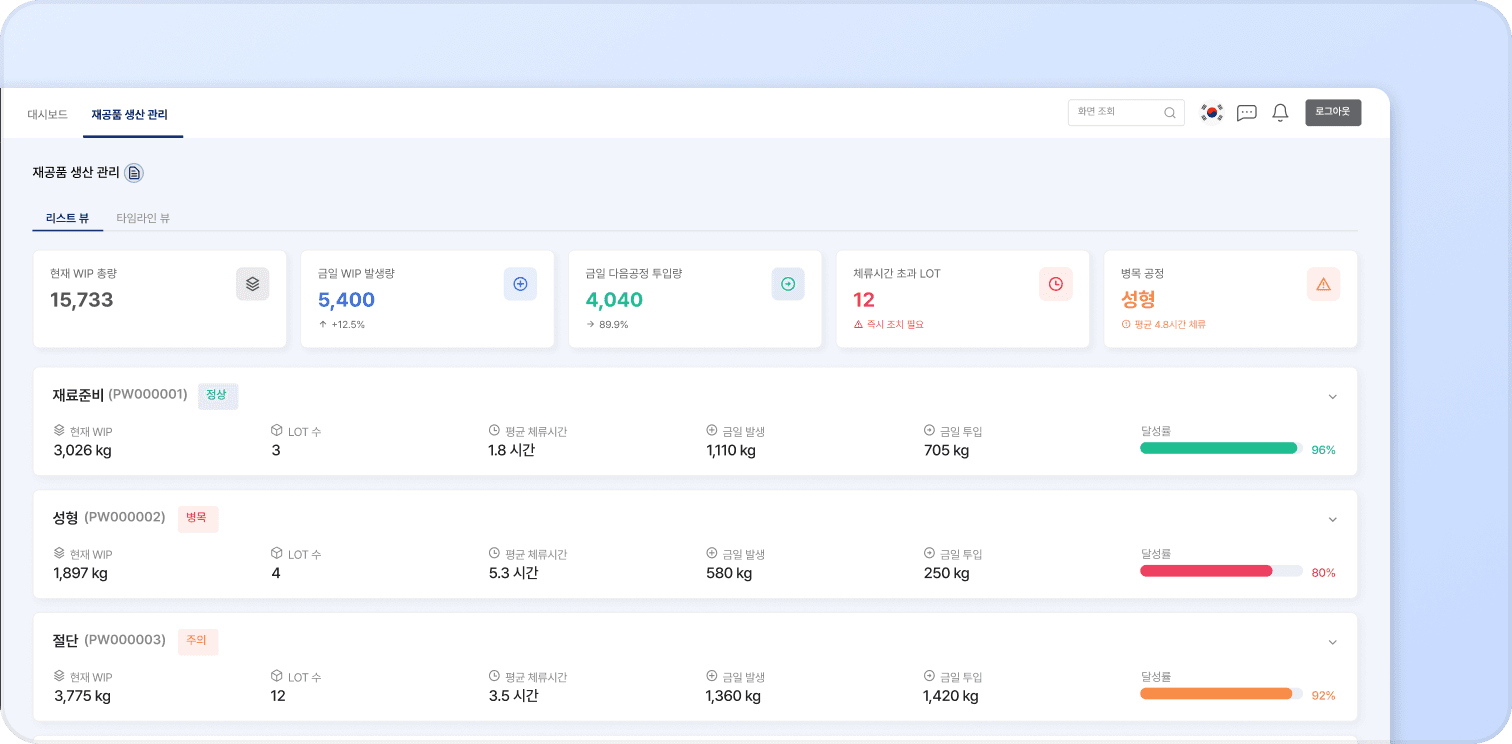The height and width of the screenshot is (744, 1512).
Task: Click the 3,775 kg 현재 WIP value
Action: (82, 697)
